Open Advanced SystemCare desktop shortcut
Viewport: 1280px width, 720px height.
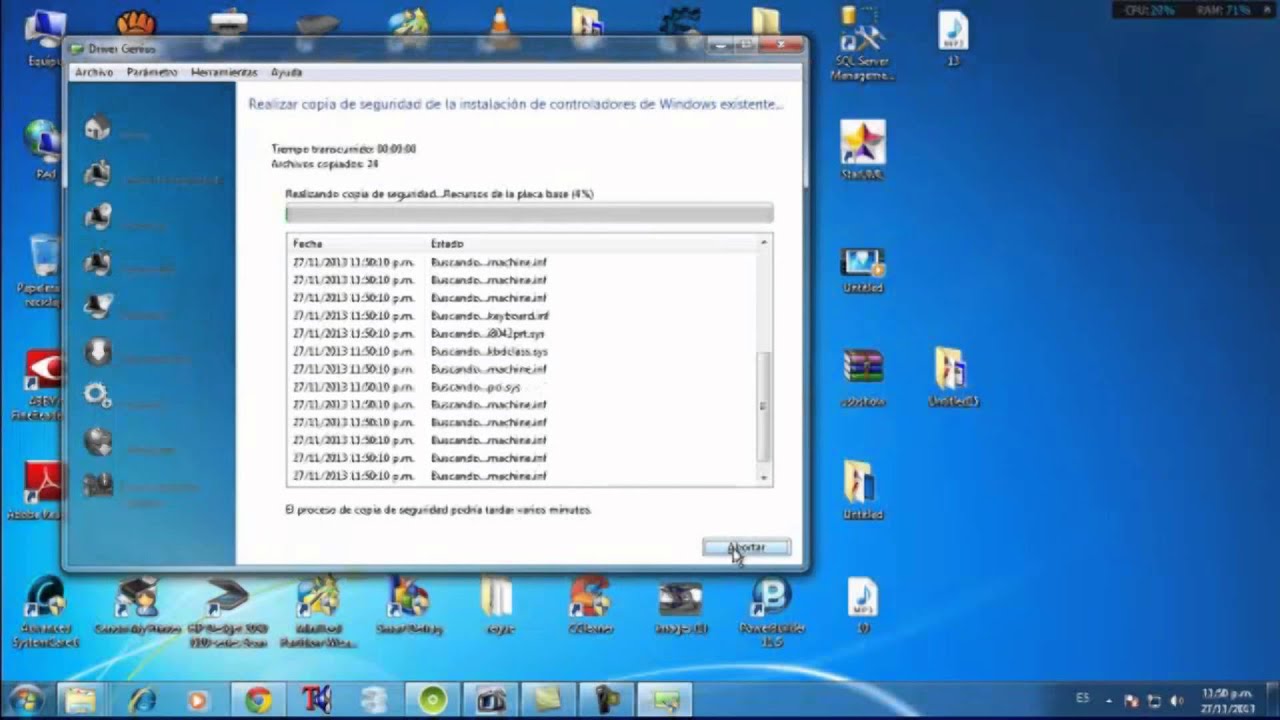[44, 610]
